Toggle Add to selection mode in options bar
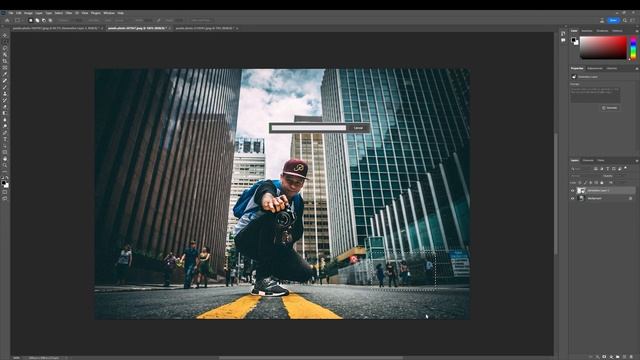 pos(37,20)
